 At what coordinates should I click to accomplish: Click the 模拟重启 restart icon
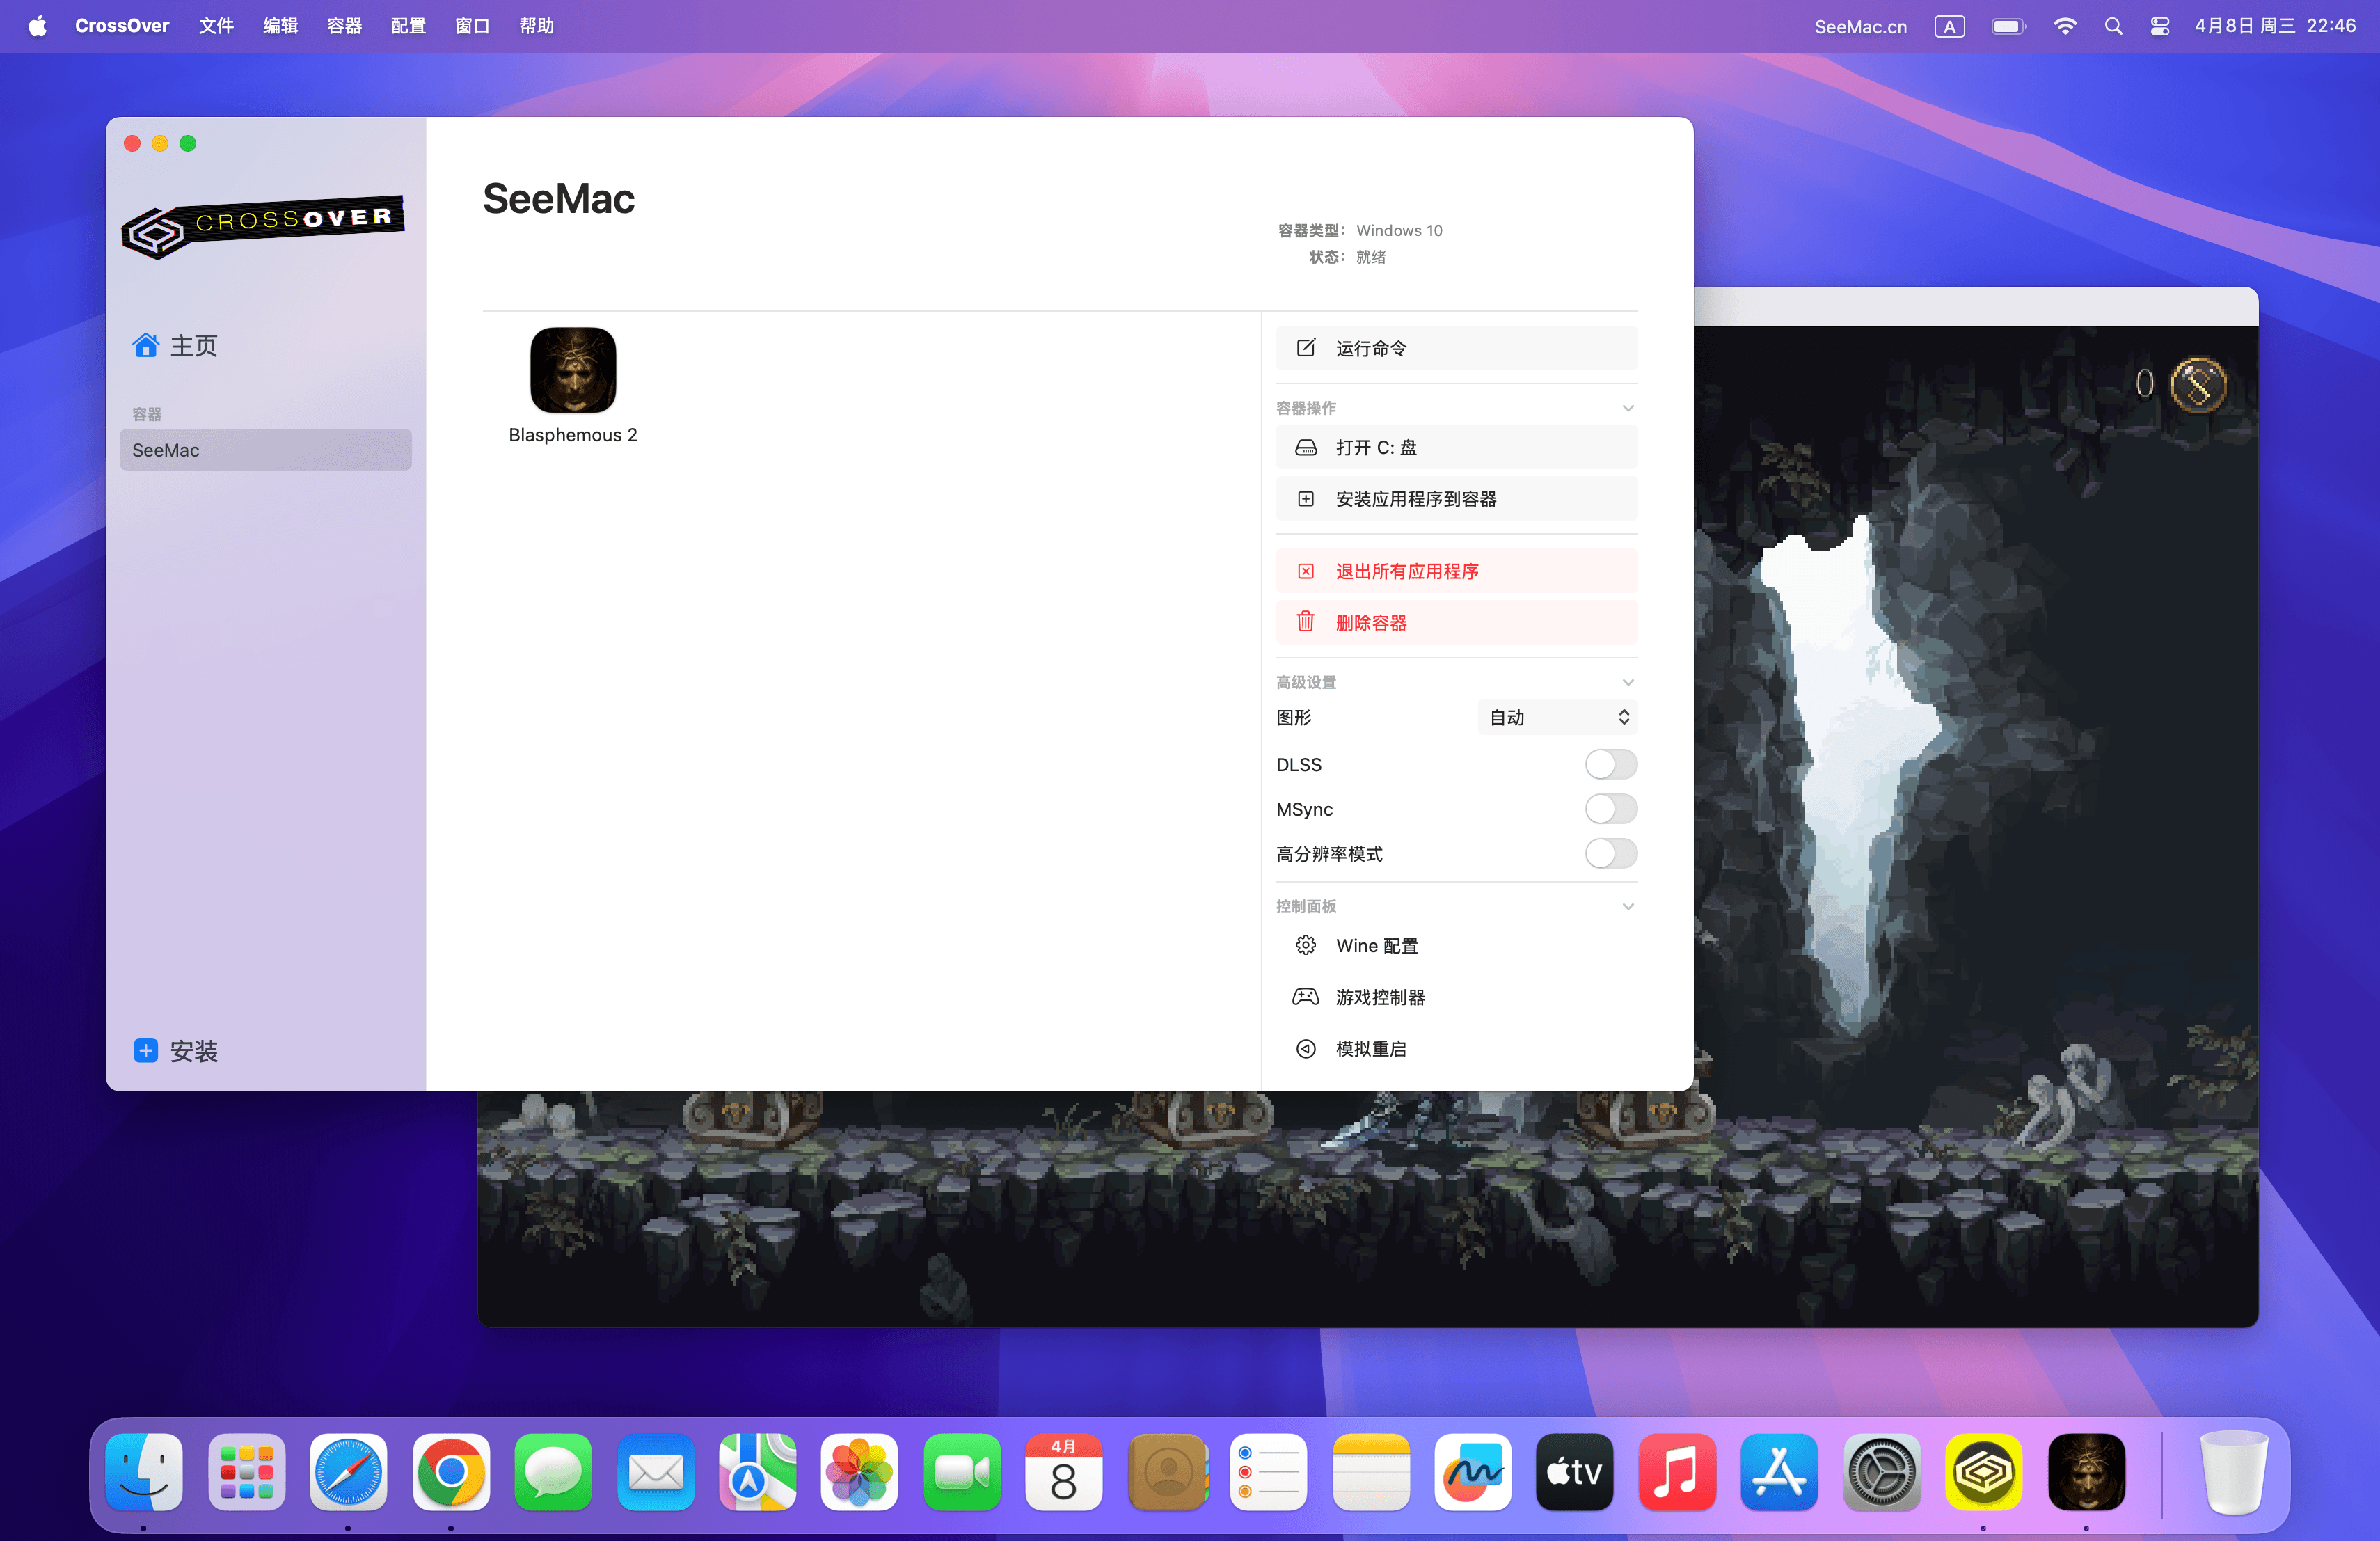1305,1048
